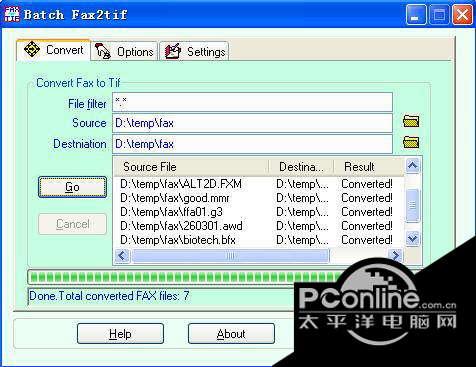Open the Settings tab
Viewport: 476px width, 367px height.
coord(194,51)
